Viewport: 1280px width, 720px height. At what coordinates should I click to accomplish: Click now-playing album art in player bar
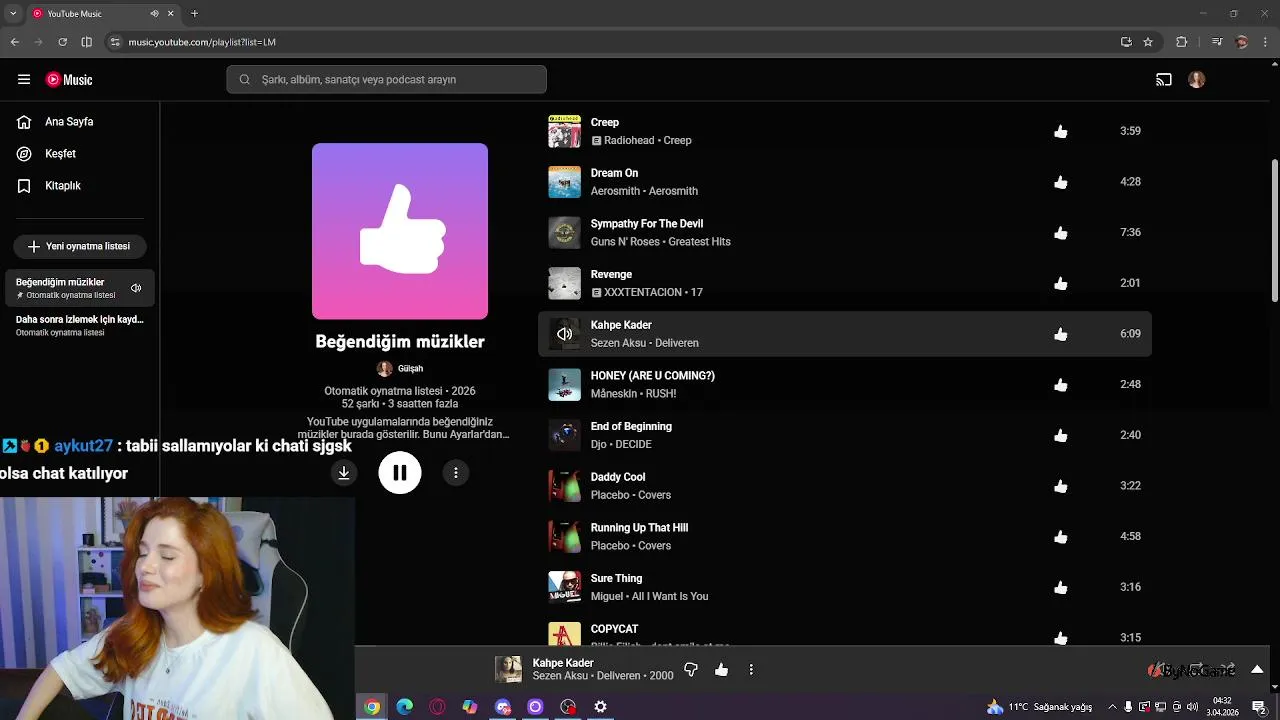(508, 670)
